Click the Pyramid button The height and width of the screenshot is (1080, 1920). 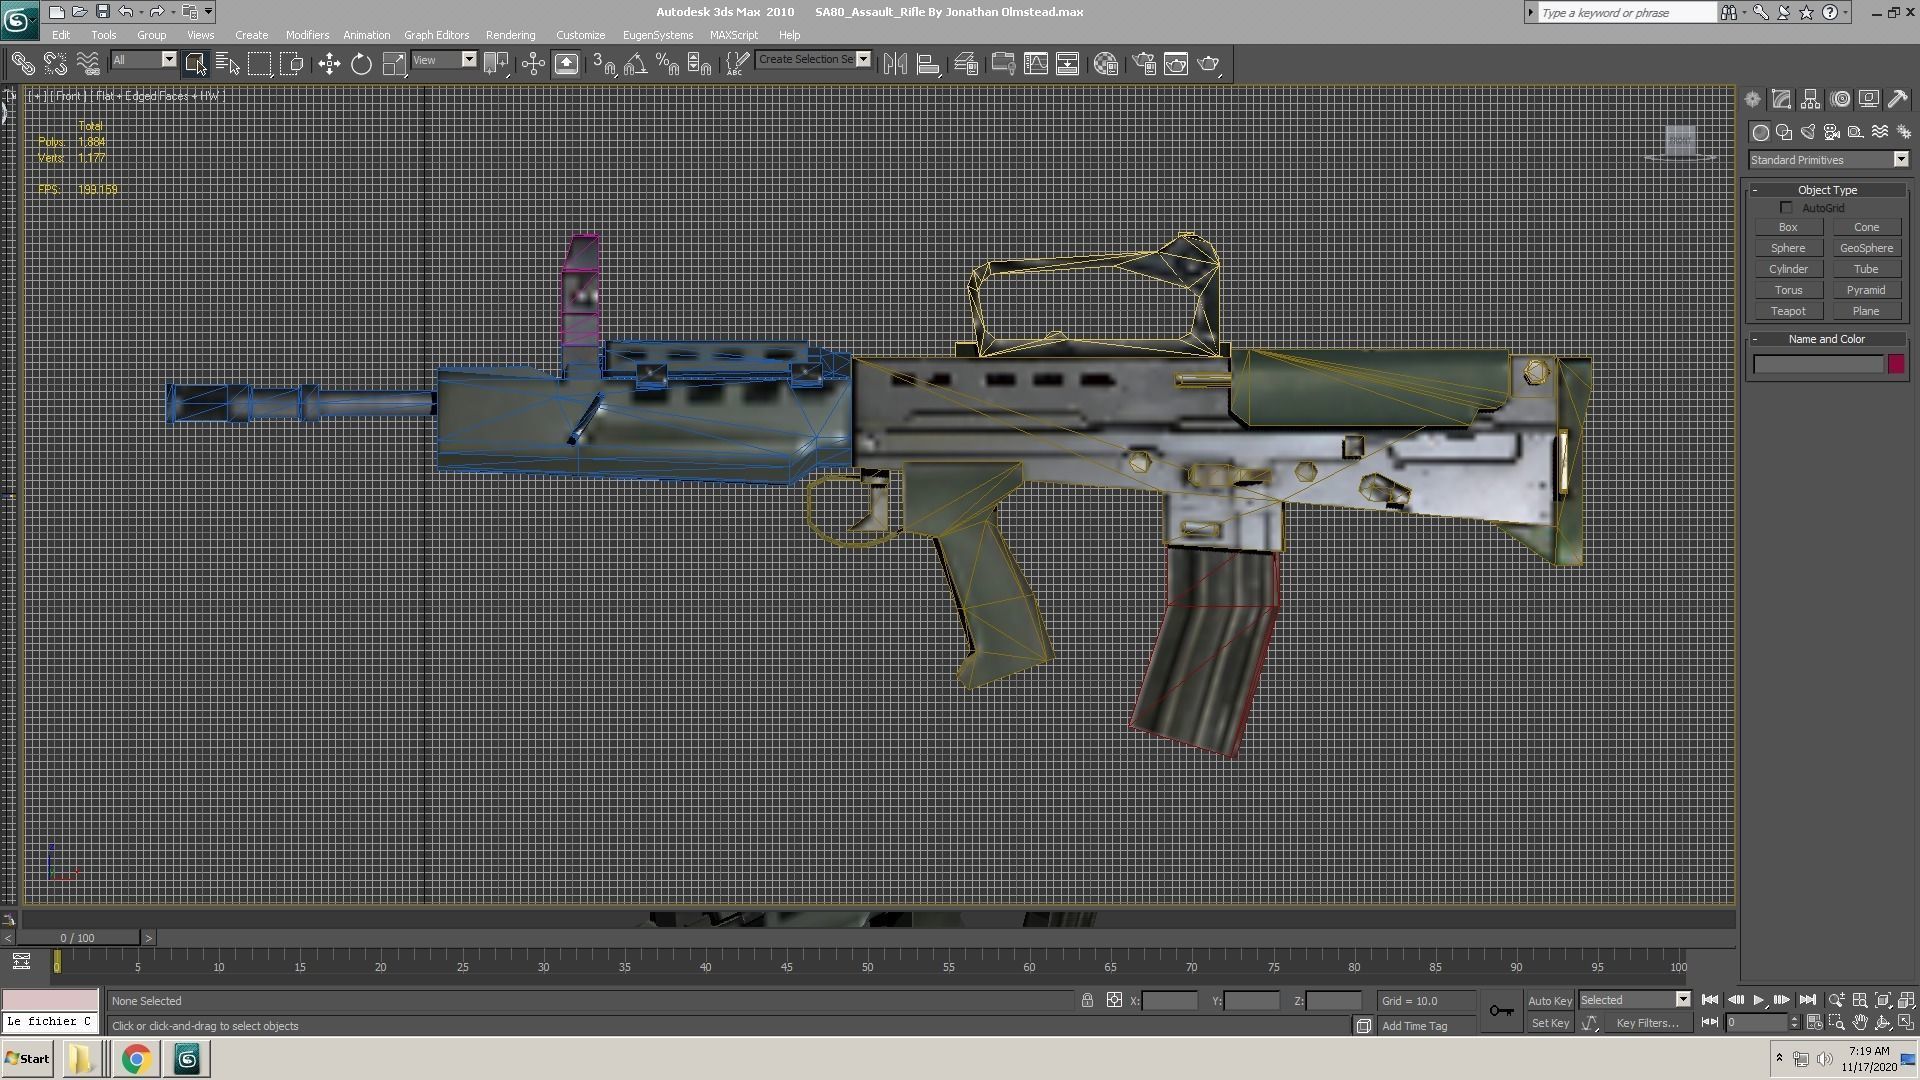click(x=1866, y=290)
